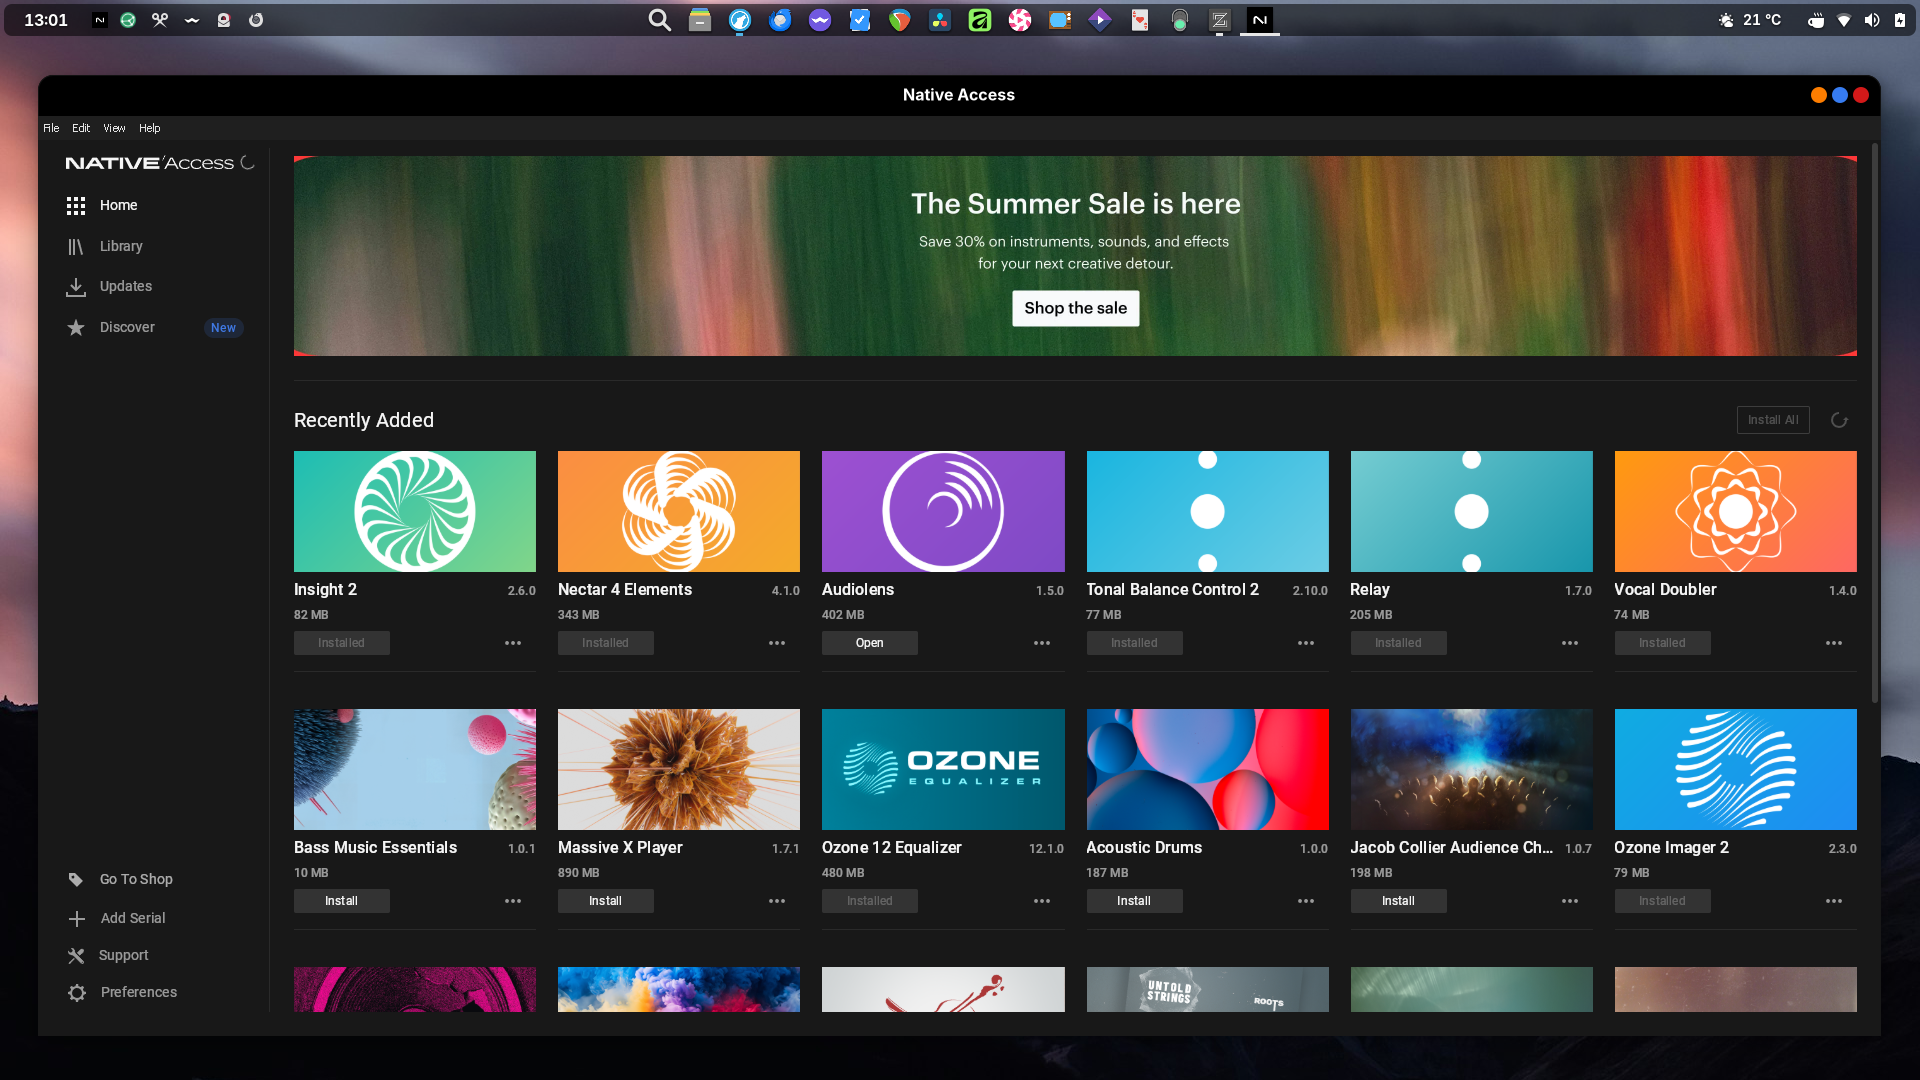The height and width of the screenshot is (1080, 1920).
Task: Open more options for Vocal Doubler
Action: pos(1834,643)
